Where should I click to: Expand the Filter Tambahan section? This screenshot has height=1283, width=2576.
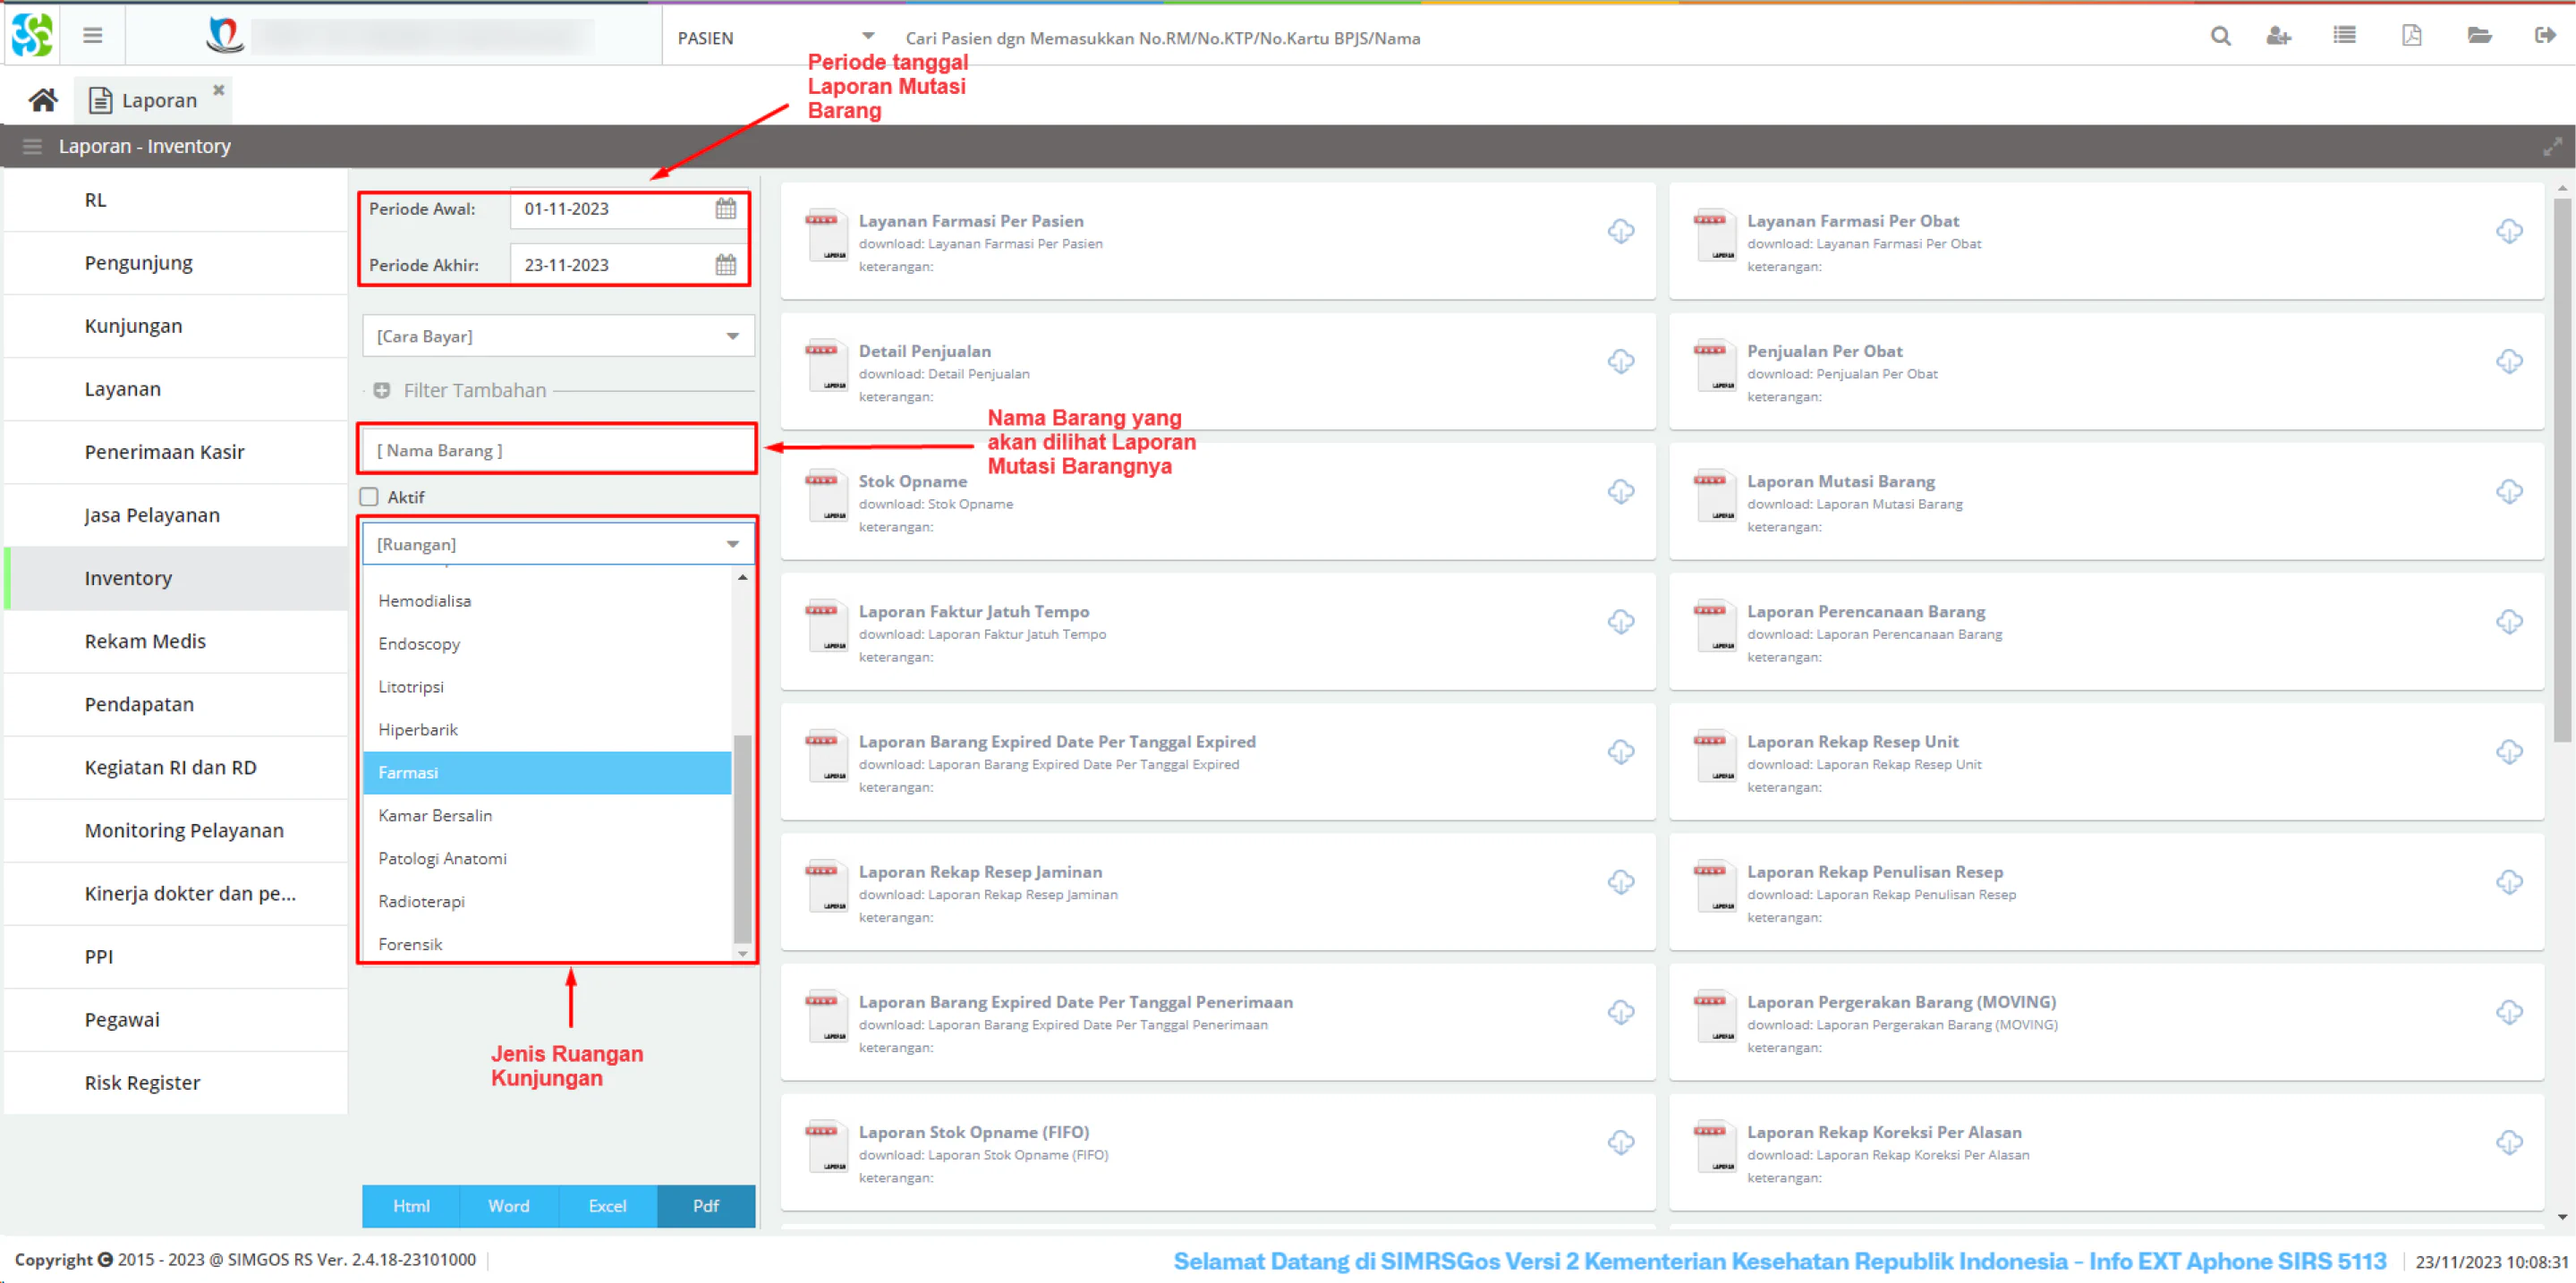pos(381,391)
